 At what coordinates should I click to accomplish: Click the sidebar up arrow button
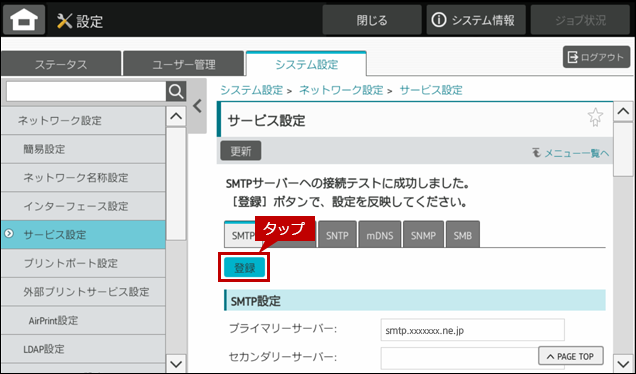point(176,116)
